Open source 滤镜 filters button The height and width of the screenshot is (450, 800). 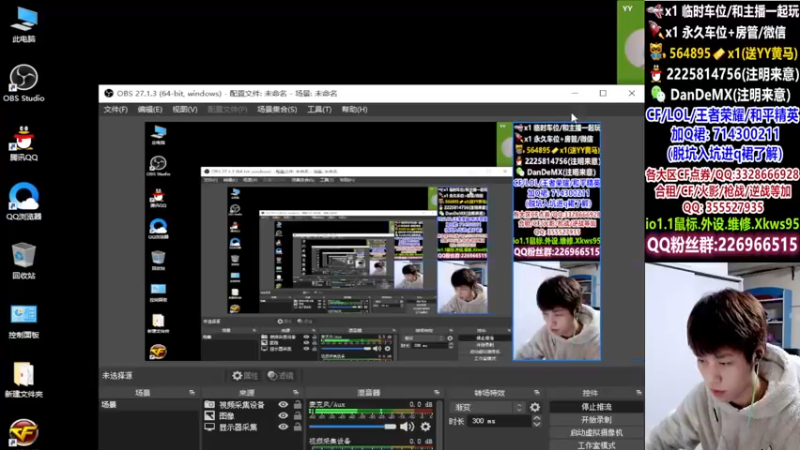pos(281,376)
